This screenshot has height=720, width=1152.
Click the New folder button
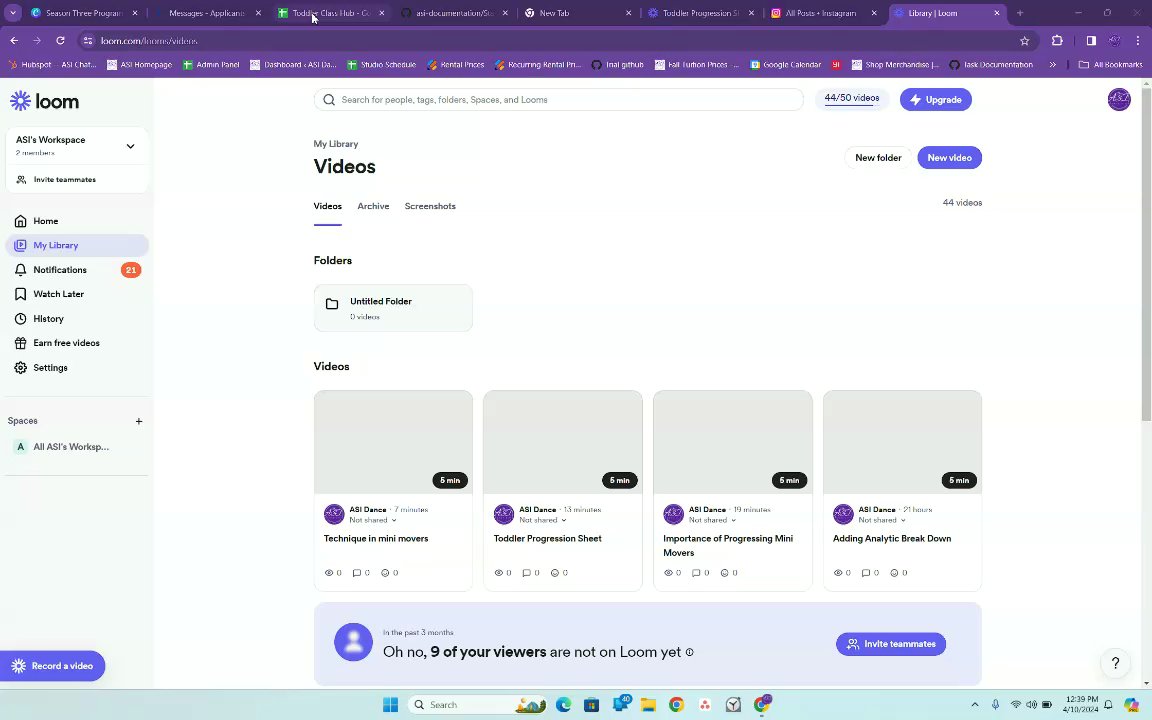878,158
